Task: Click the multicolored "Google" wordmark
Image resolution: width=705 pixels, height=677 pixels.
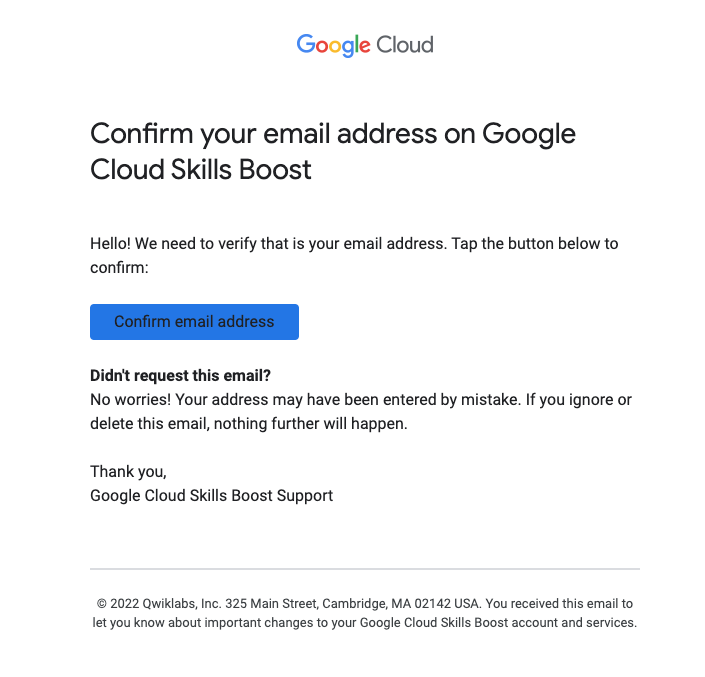Action: 333,45
